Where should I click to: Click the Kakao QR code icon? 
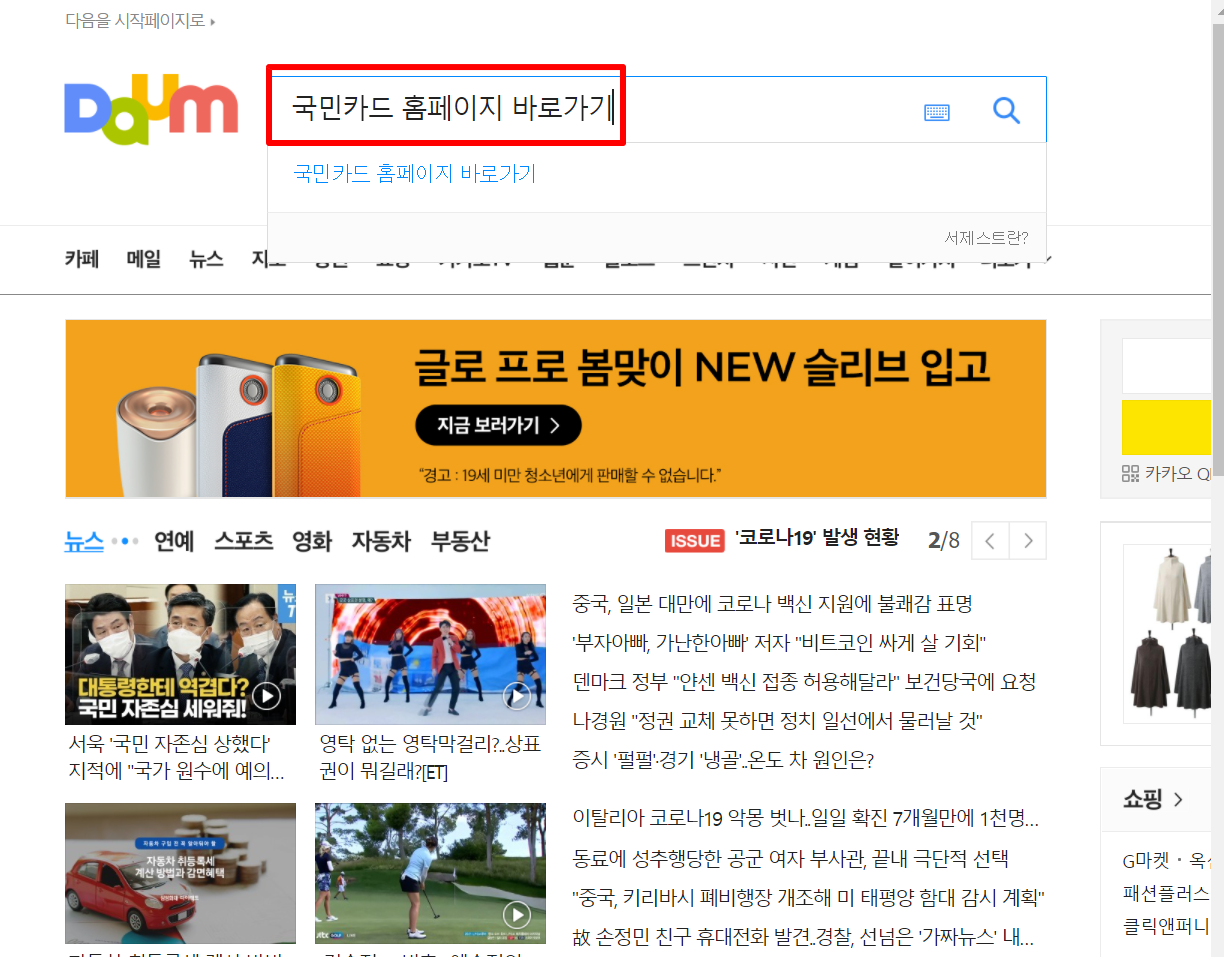click(1130, 473)
